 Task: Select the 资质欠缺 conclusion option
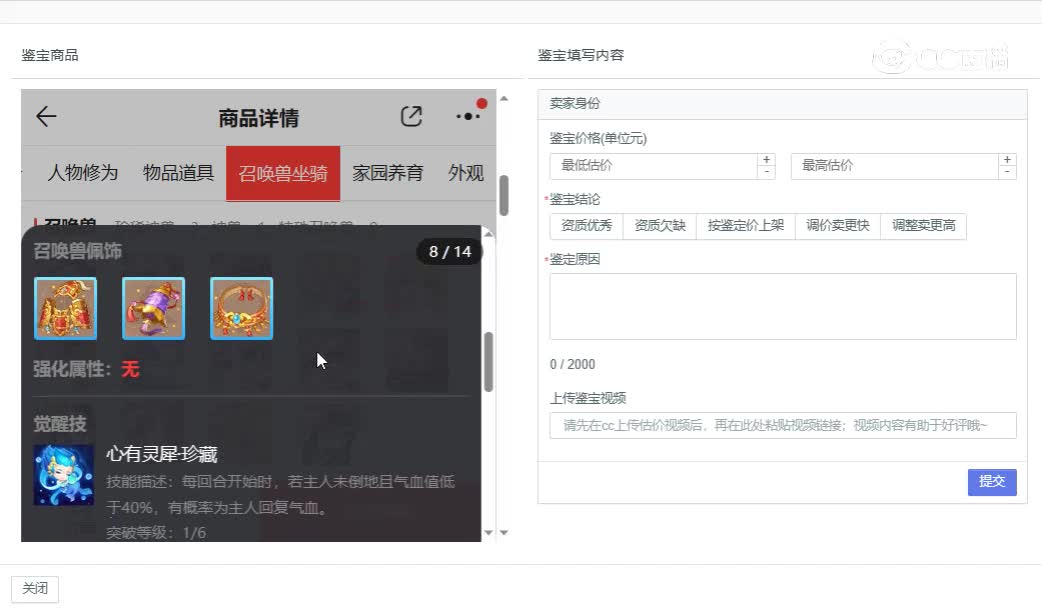click(x=659, y=226)
